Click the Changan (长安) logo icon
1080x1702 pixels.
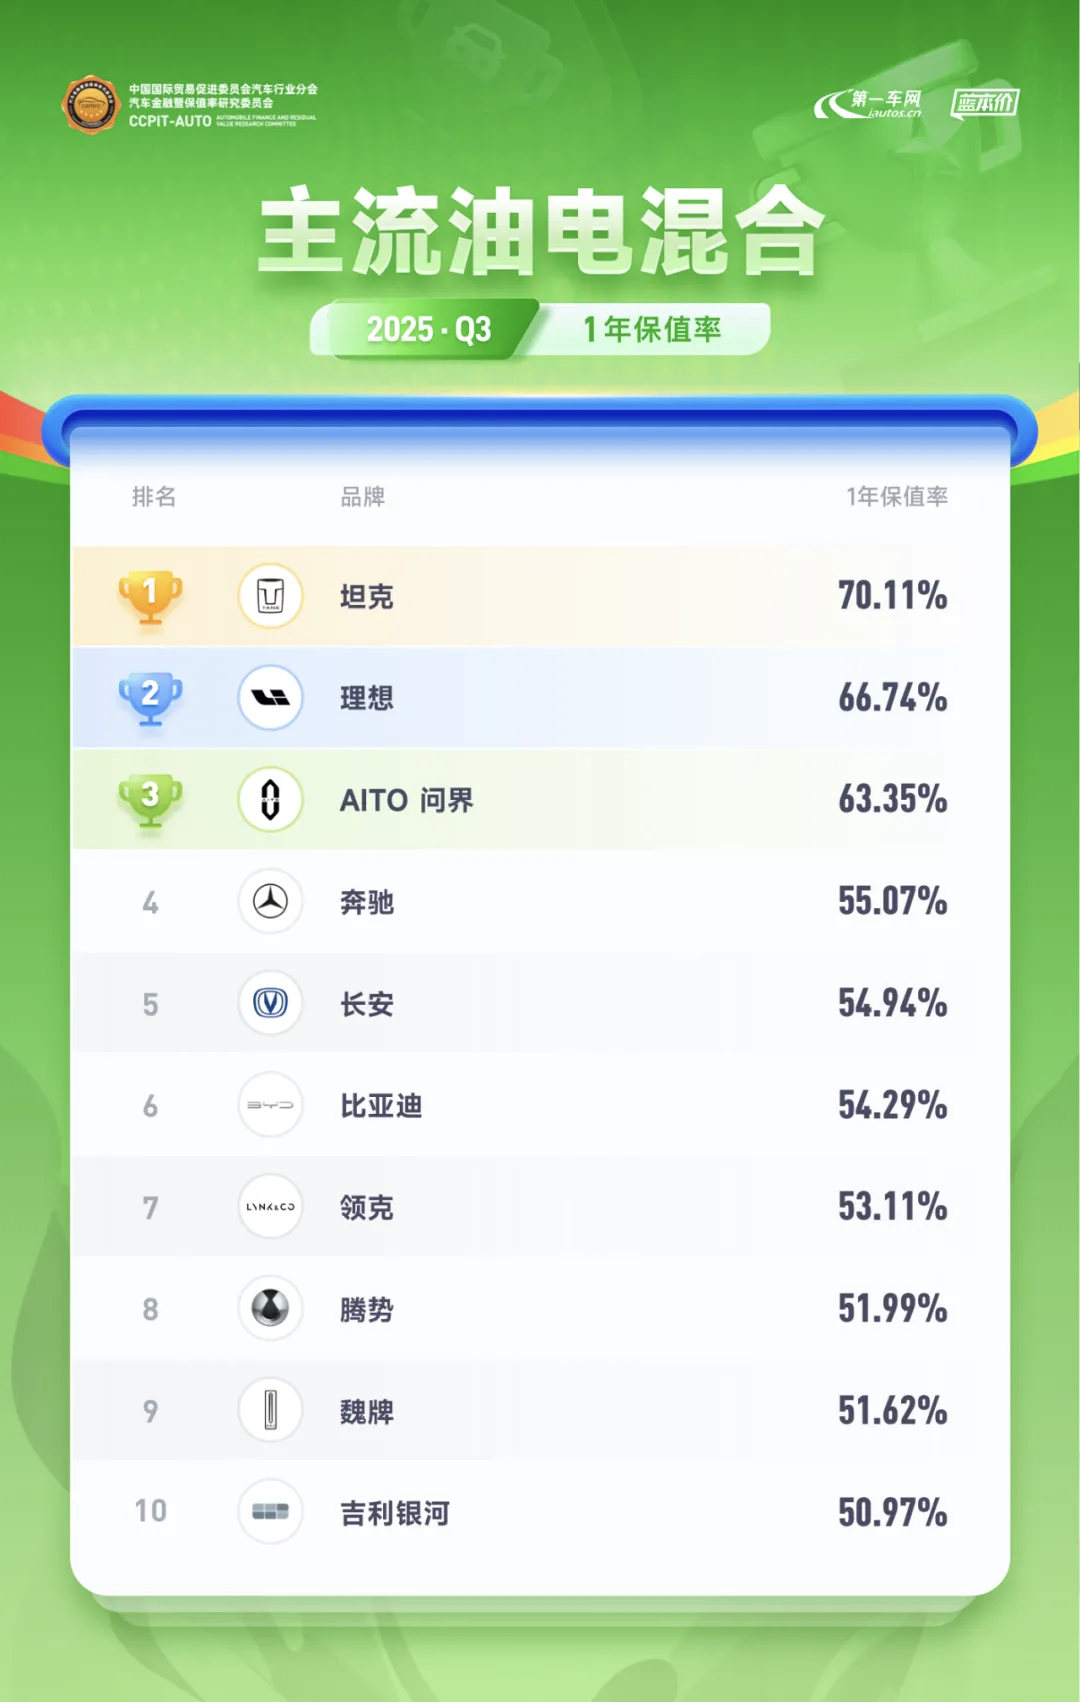(x=270, y=1003)
